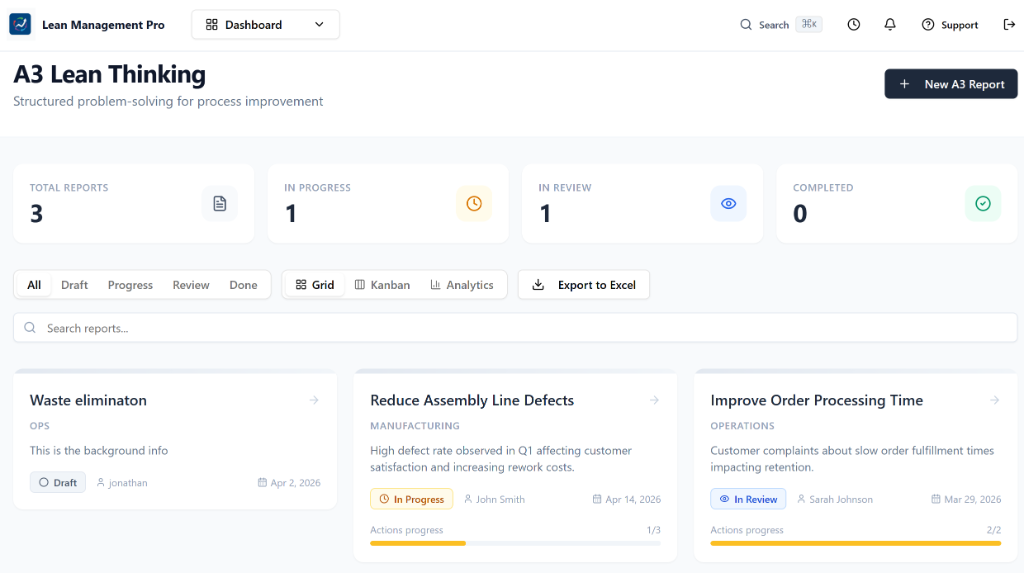Image resolution: width=1024 pixels, height=573 pixels.
Task: Click the Draft status badge
Action: (x=57, y=482)
